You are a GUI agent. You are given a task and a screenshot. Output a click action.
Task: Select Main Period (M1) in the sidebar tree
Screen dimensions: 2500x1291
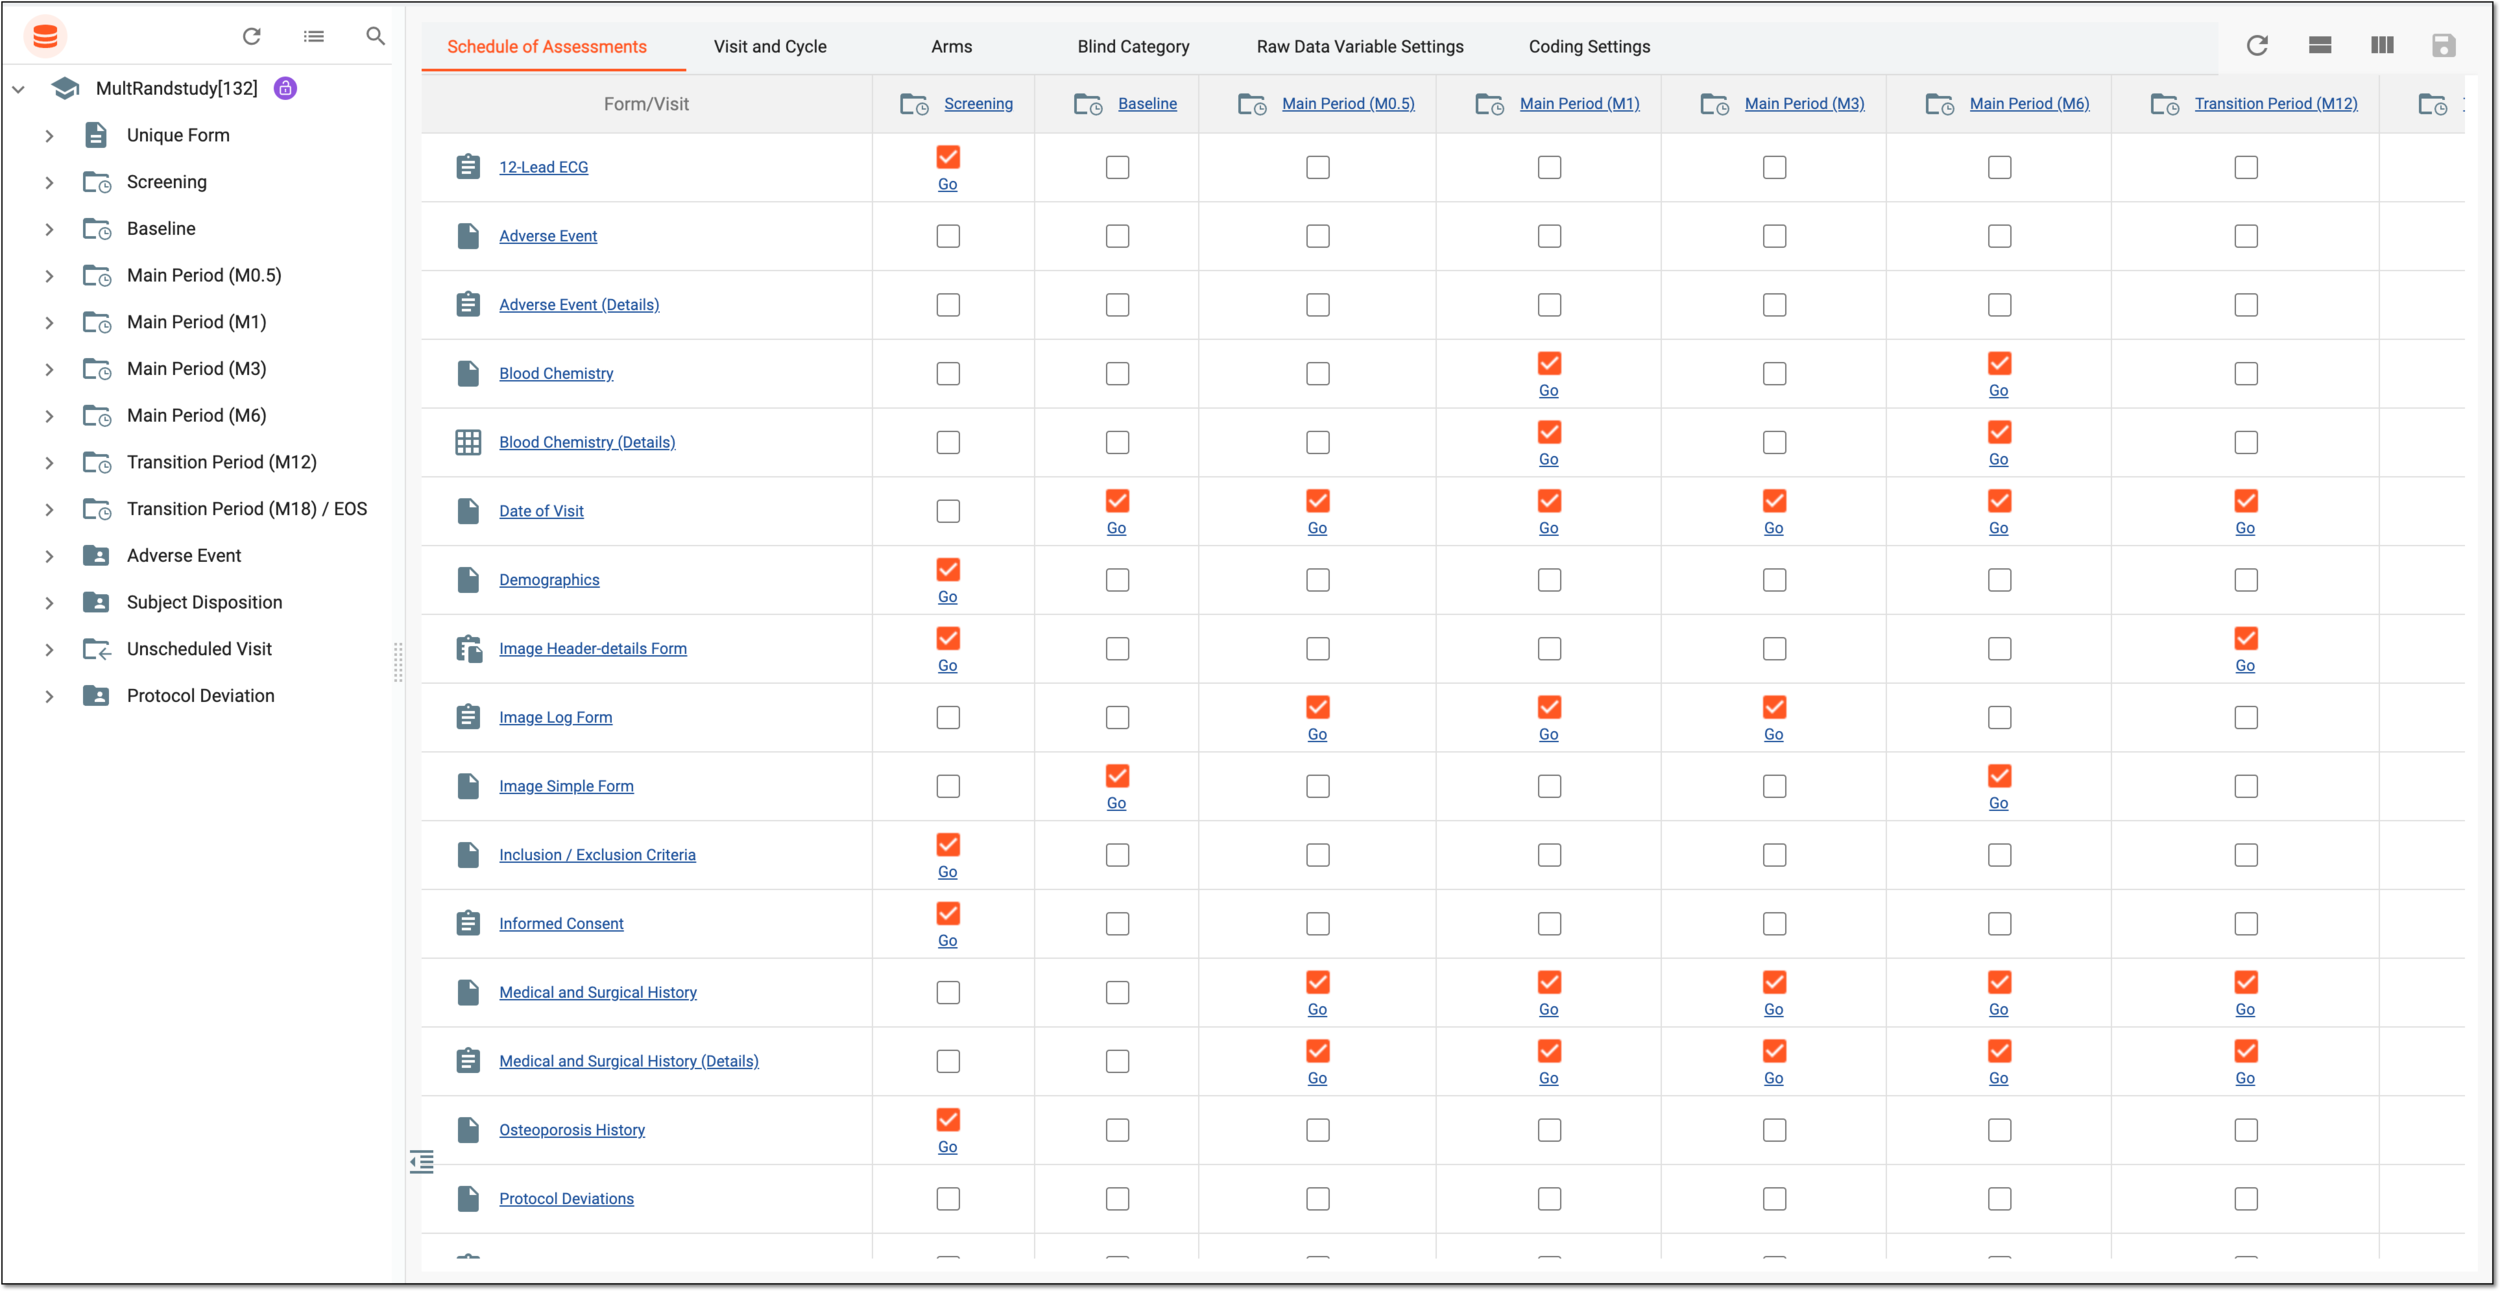coord(197,322)
